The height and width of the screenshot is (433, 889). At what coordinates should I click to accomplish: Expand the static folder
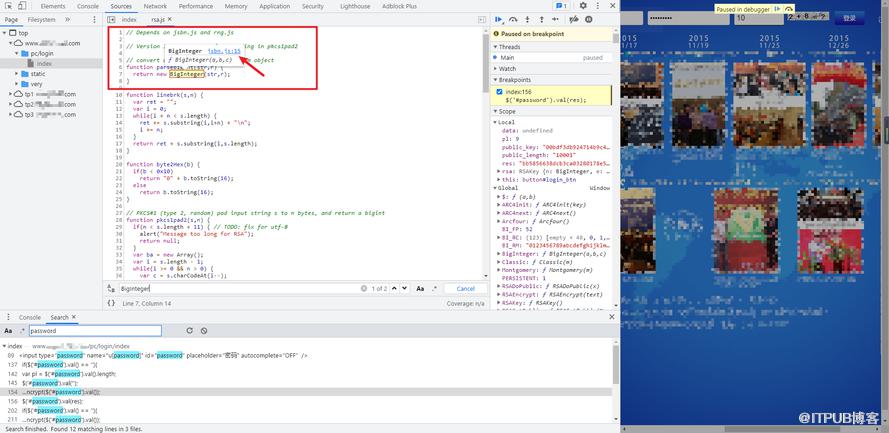point(17,74)
